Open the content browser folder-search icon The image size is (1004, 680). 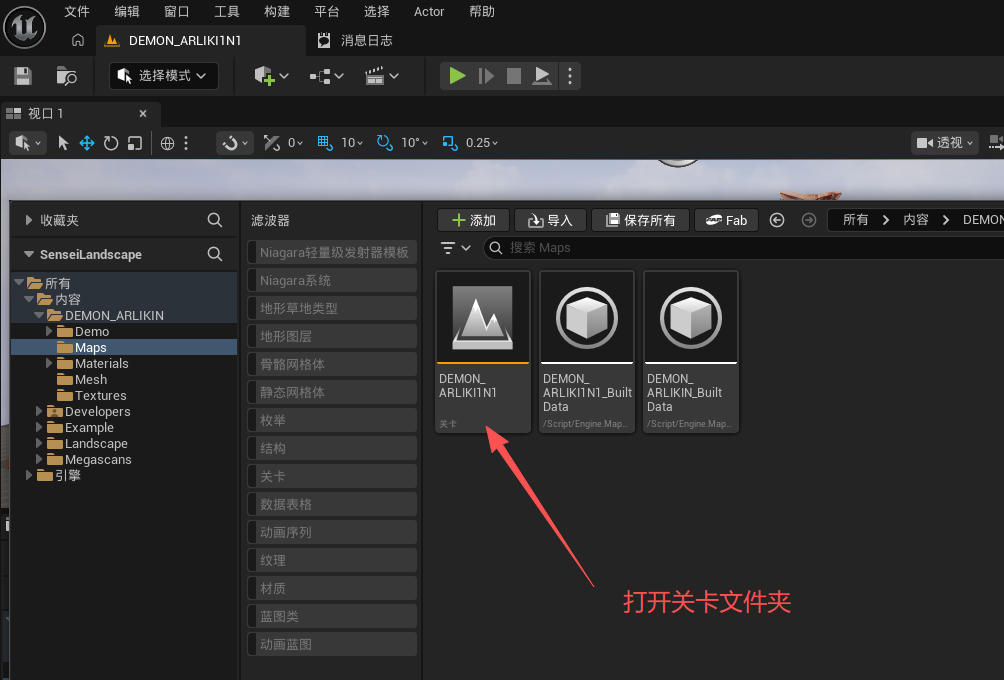point(67,76)
